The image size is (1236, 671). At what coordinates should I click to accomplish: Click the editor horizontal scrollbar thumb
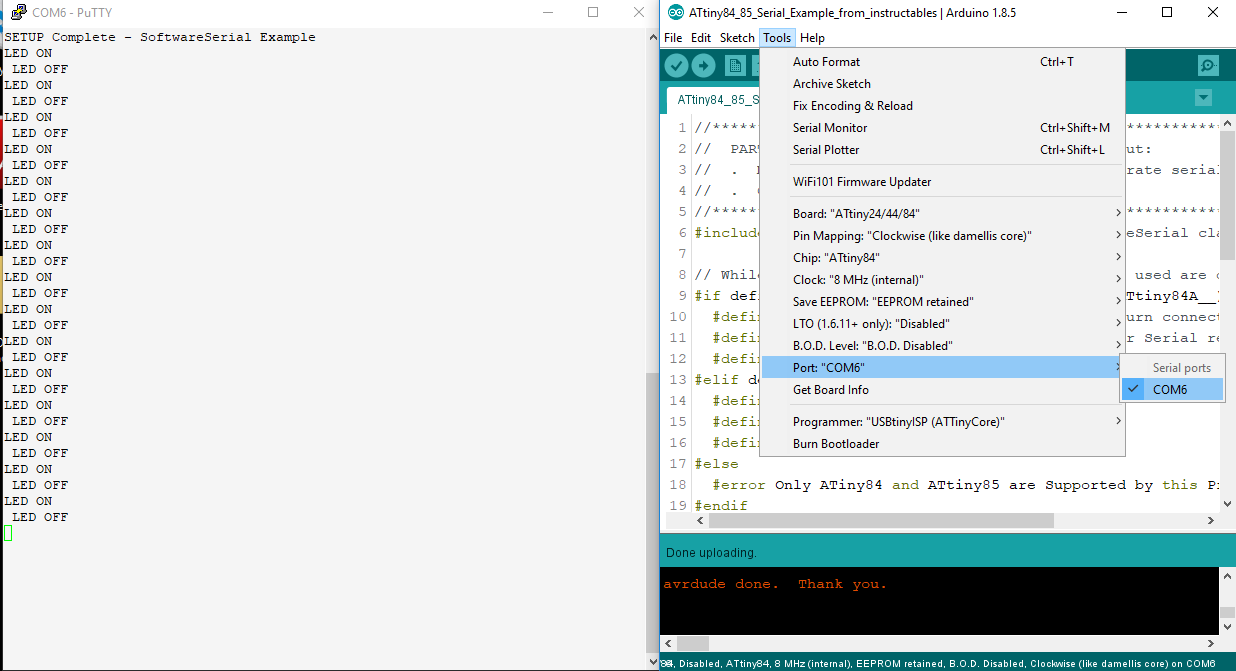point(881,521)
